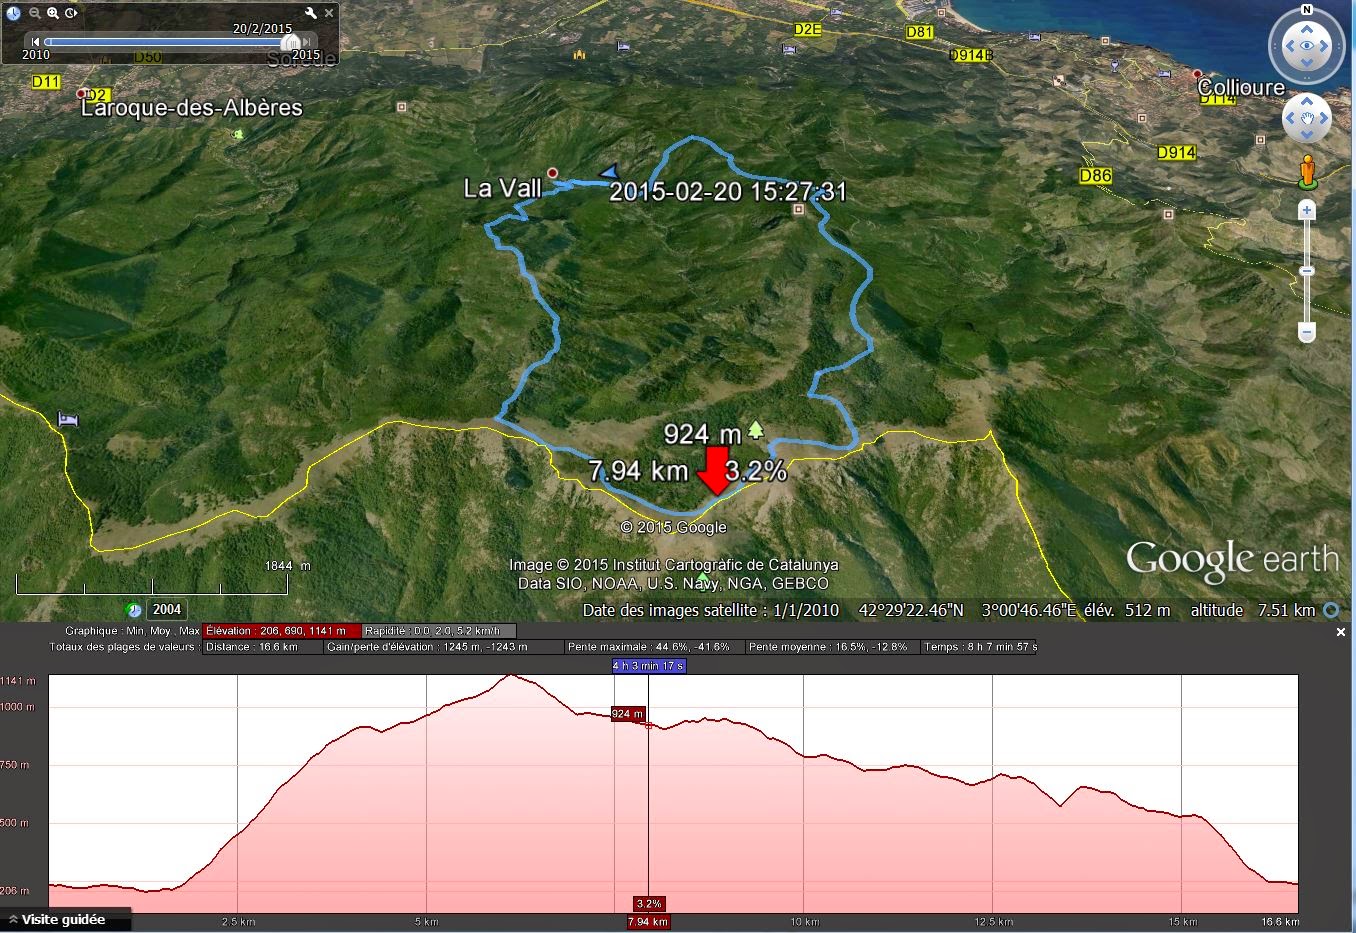Click the blue GPS track arrowhead
The height and width of the screenshot is (933, 1356).
click(x=609, y=172)
